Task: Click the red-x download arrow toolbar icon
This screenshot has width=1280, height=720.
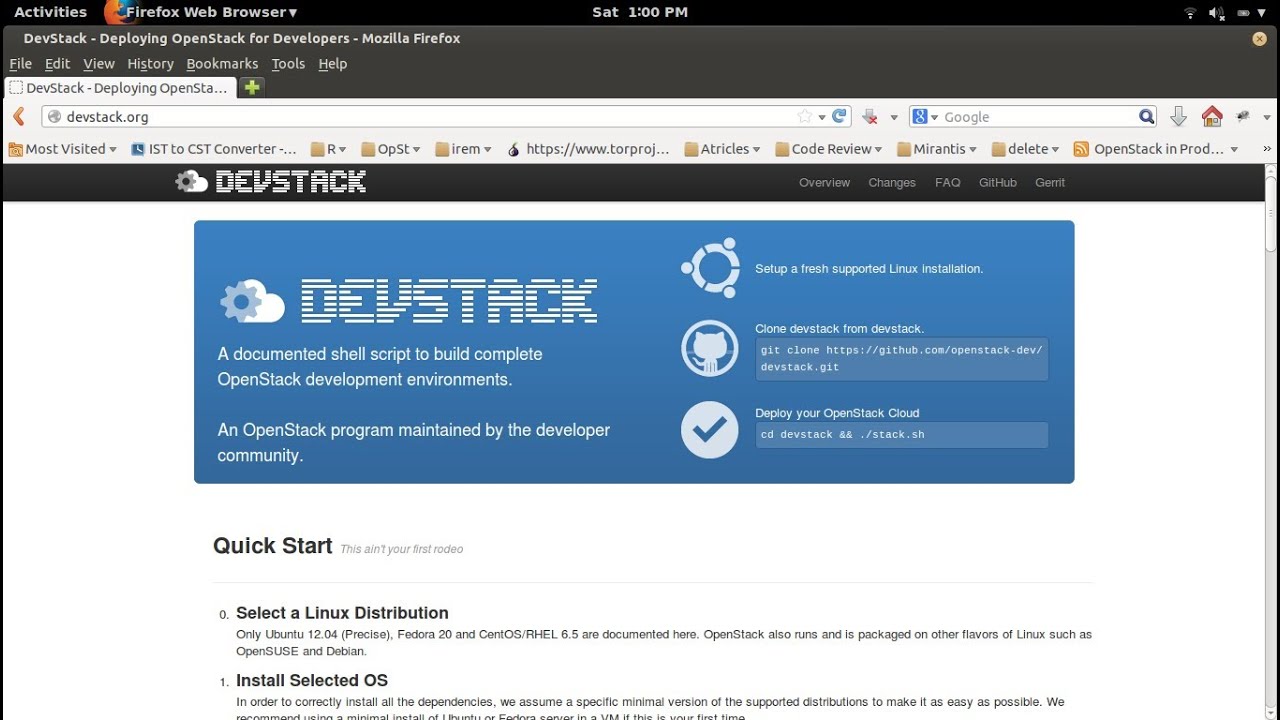Action: pos(870,117)
